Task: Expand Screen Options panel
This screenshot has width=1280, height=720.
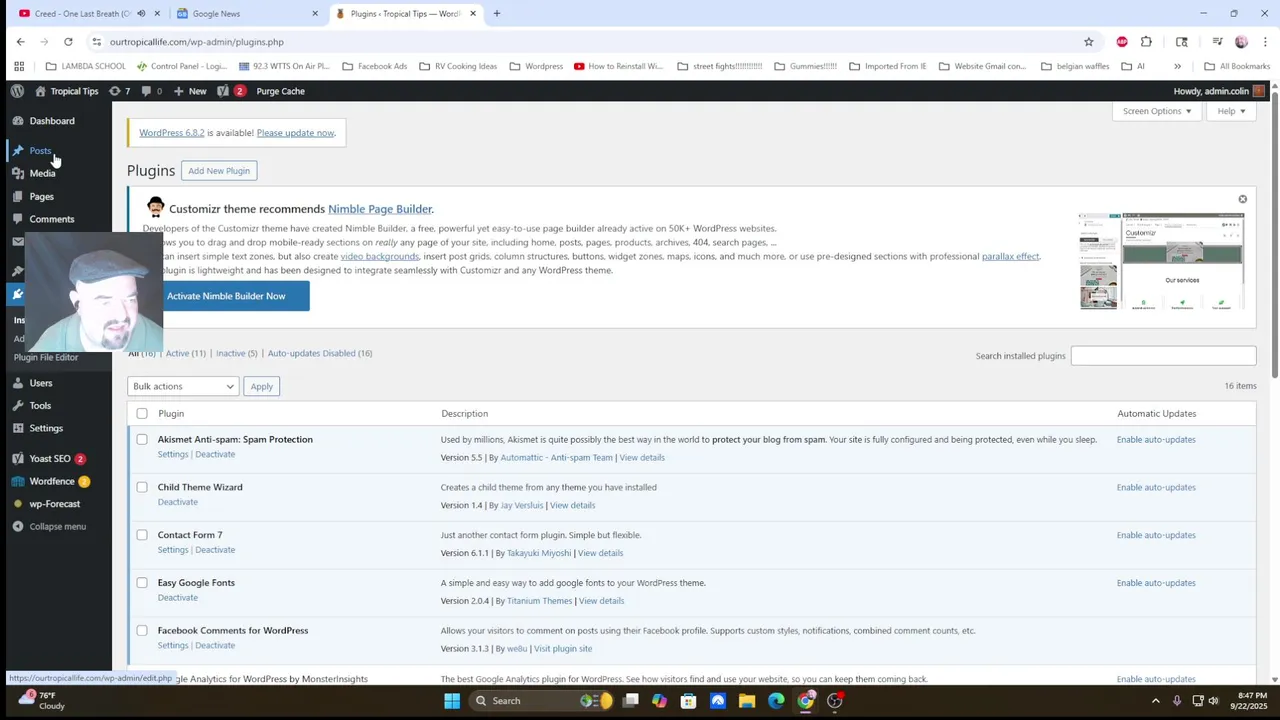Action: 1156,111
